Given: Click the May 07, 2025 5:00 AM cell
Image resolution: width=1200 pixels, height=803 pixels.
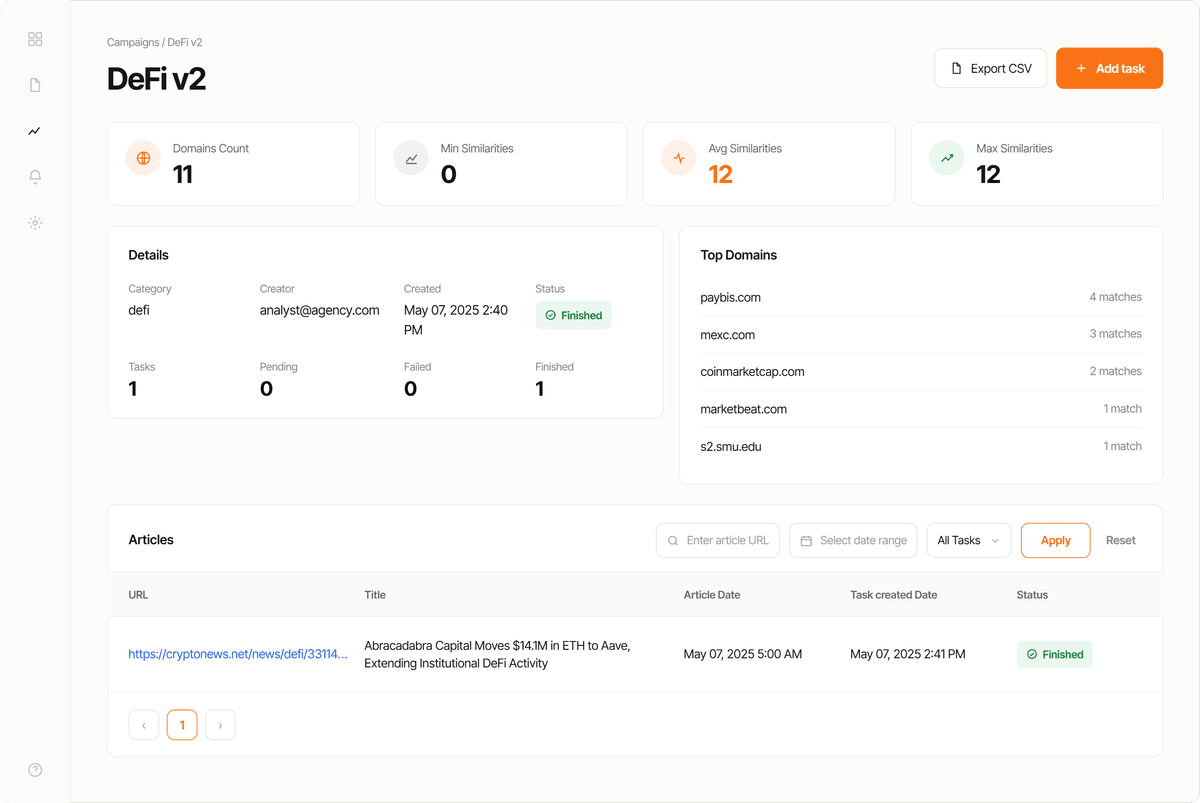Looking at the screenshot, I should [743, 654].
